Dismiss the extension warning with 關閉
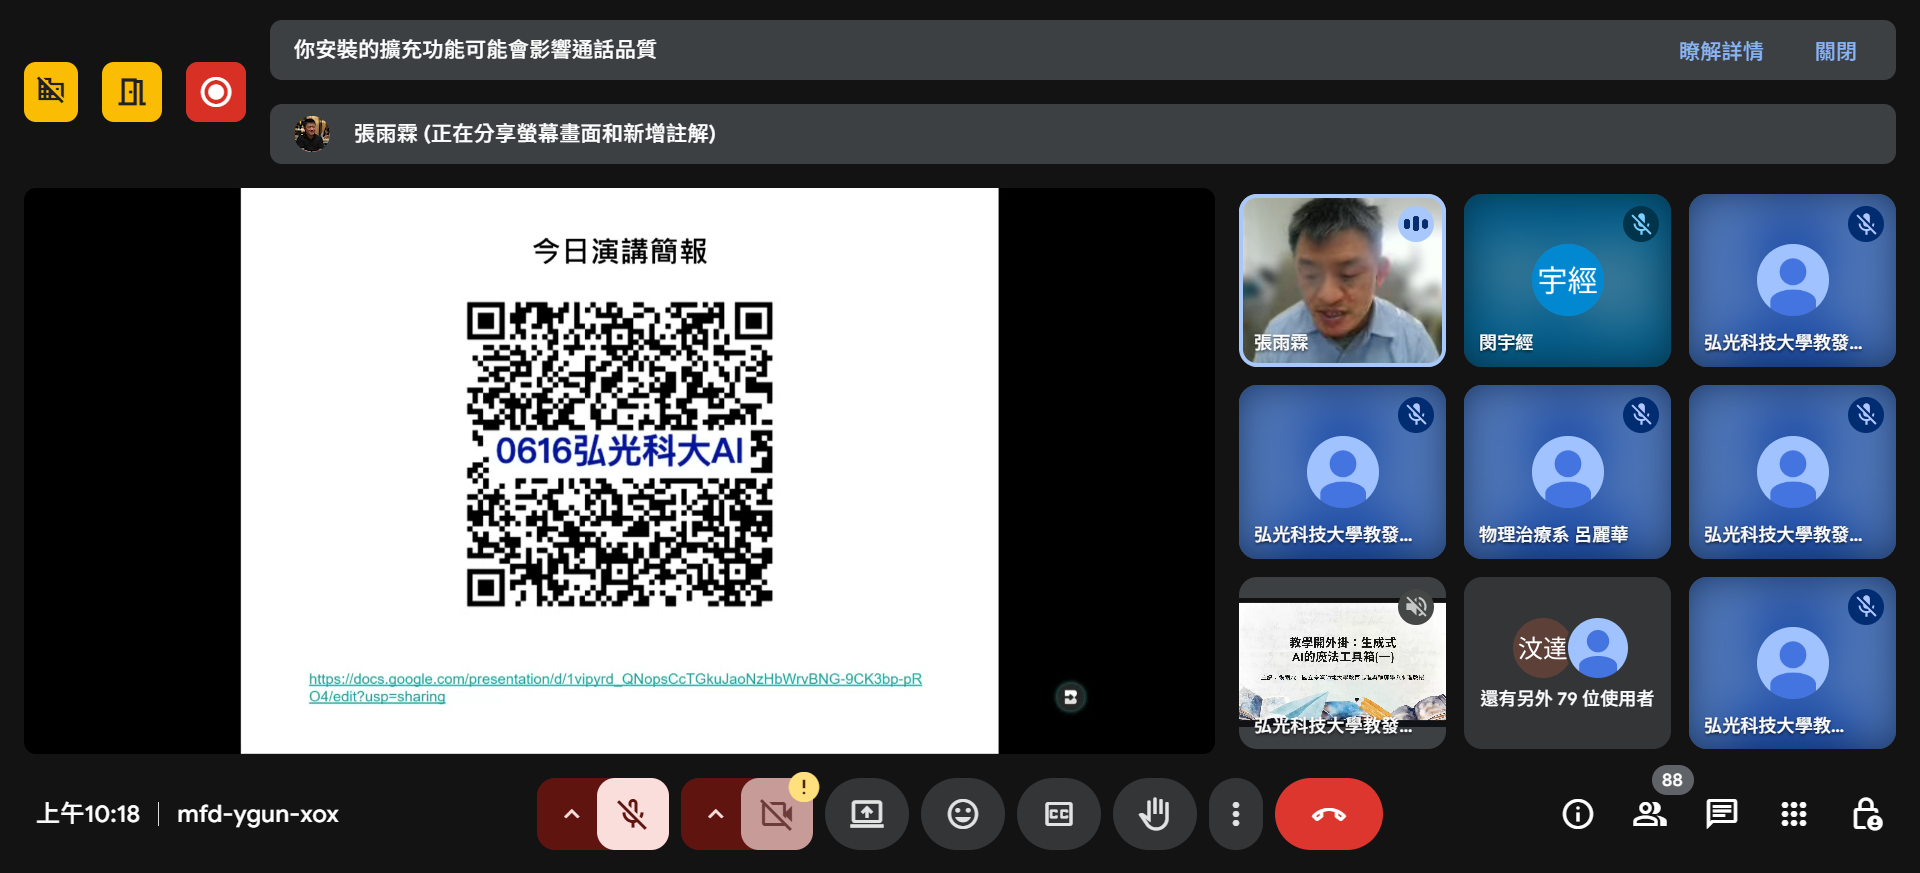The height and width of the screenshot is (873, 1920). pyautogui.click(x=1835, y=51)
